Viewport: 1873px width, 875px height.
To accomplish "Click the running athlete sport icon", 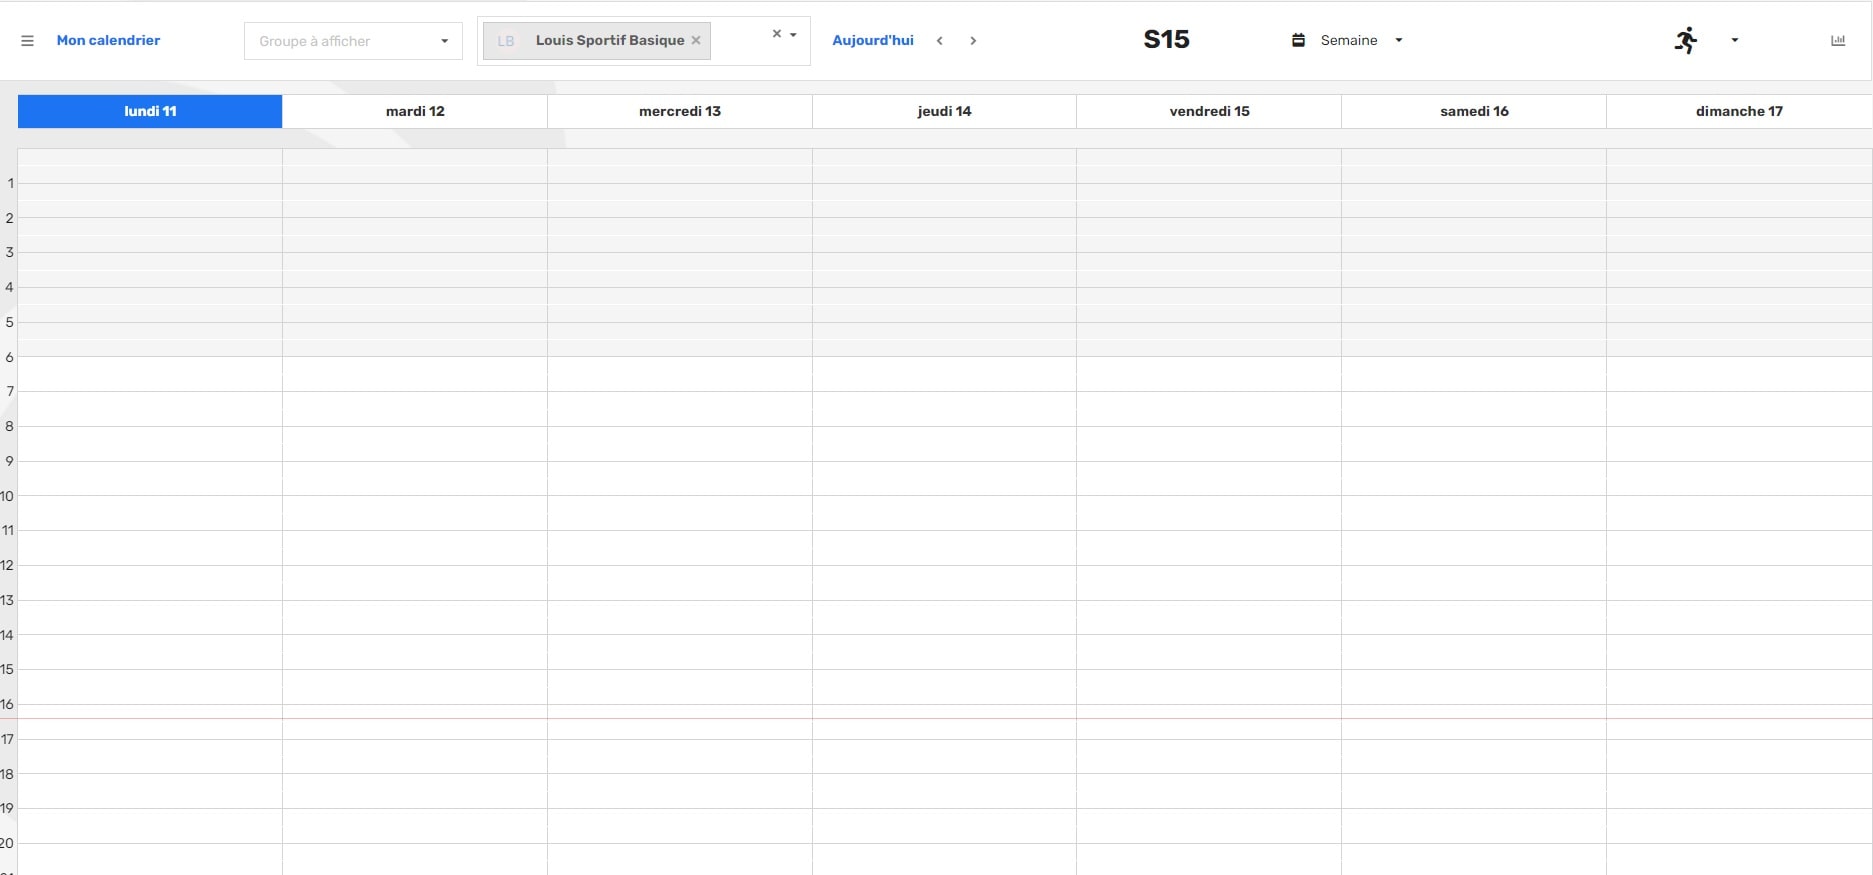I will tap(1686, 40).
